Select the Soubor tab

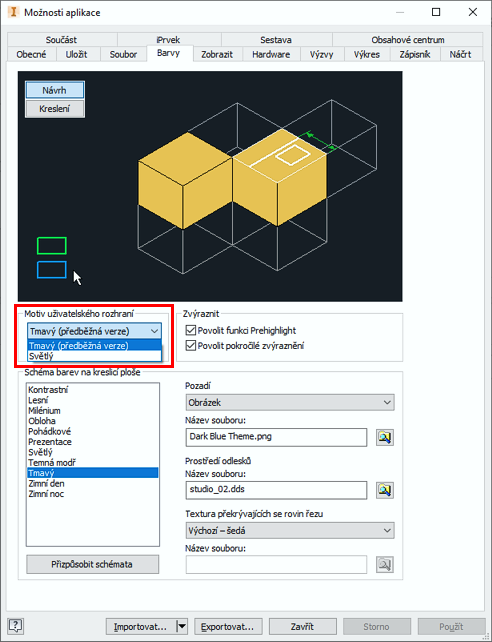click(123, 54)
